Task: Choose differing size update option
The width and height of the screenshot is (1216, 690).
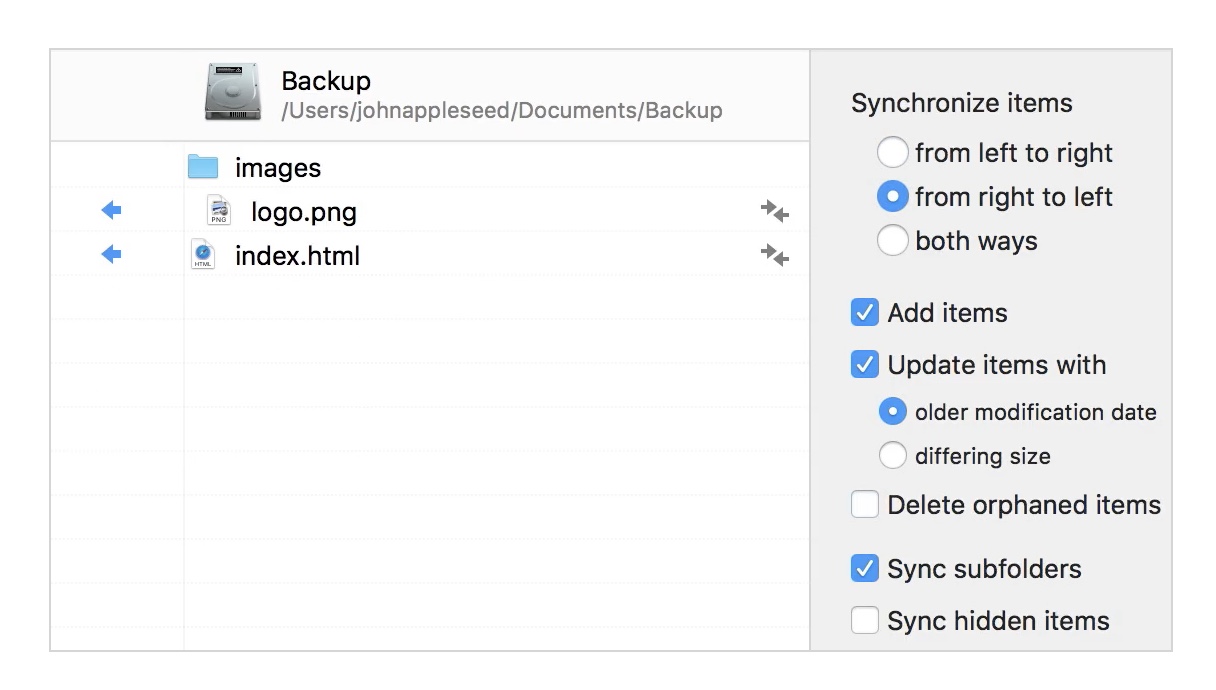Action: pyautogui.click(x=892, y=456)
